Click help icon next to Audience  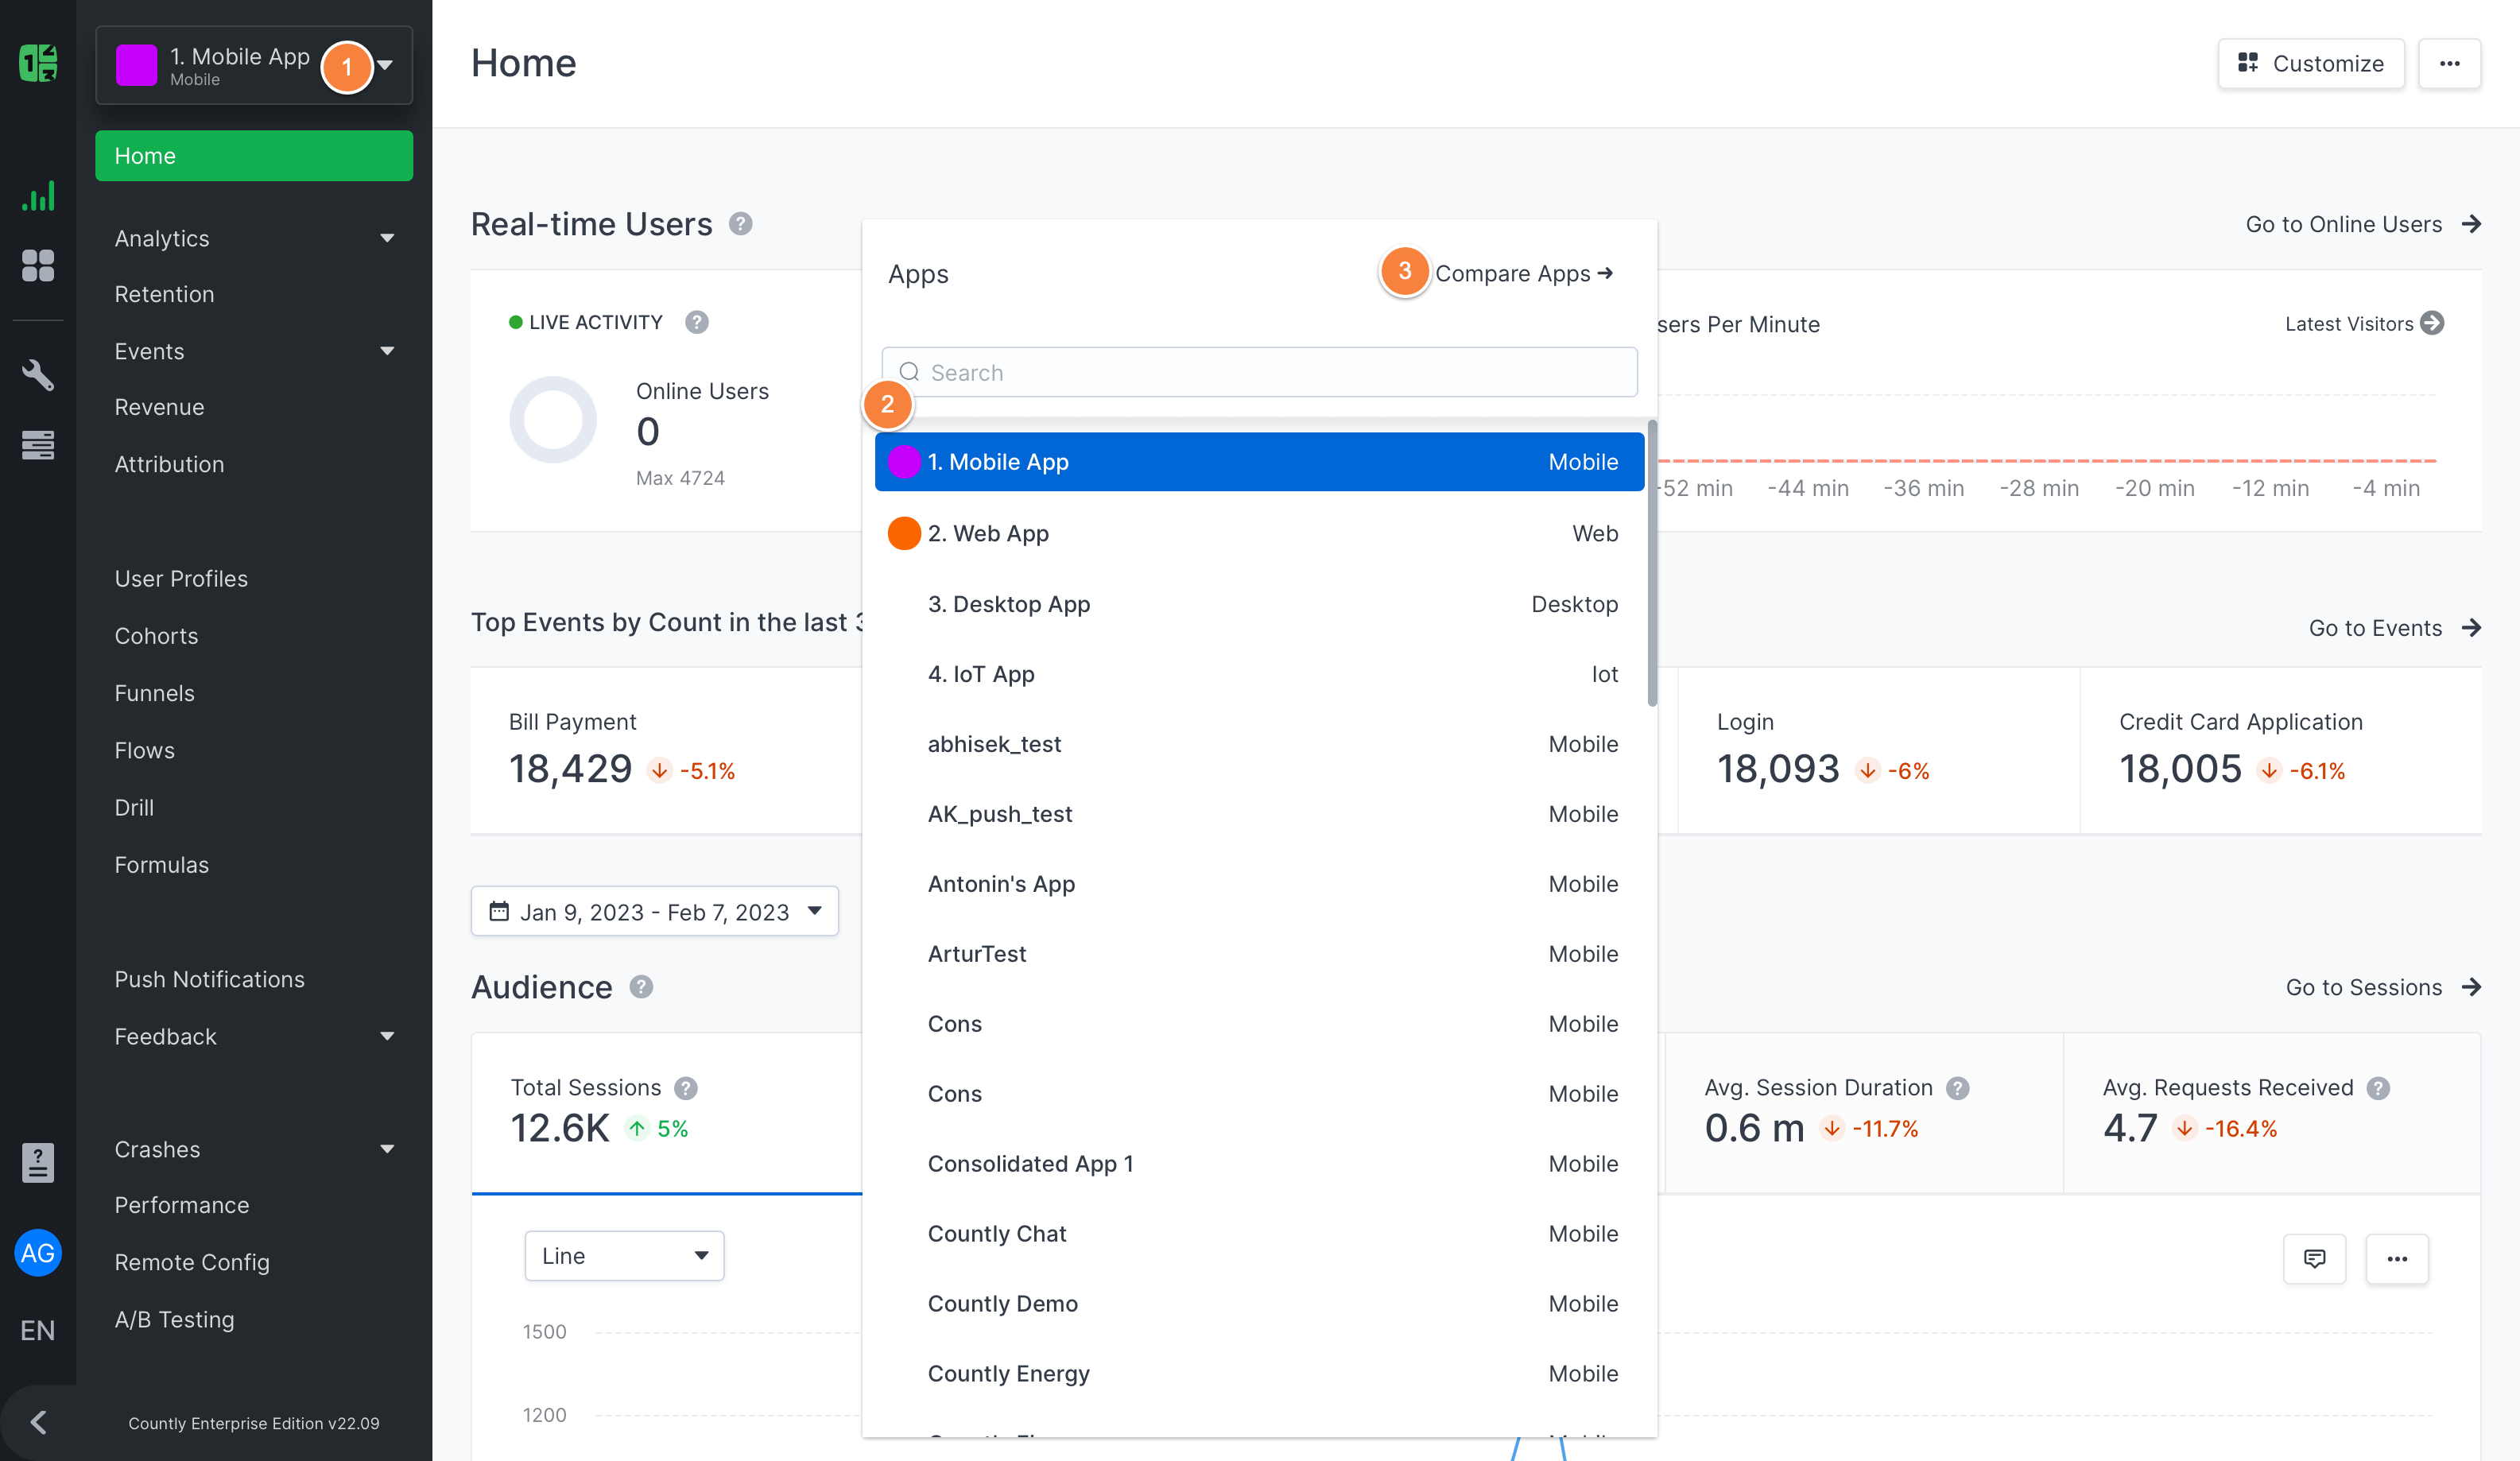pos(641,987)
